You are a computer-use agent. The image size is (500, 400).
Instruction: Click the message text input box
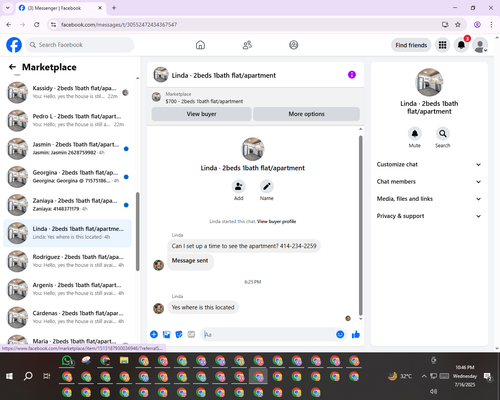(x=269, y=334)
